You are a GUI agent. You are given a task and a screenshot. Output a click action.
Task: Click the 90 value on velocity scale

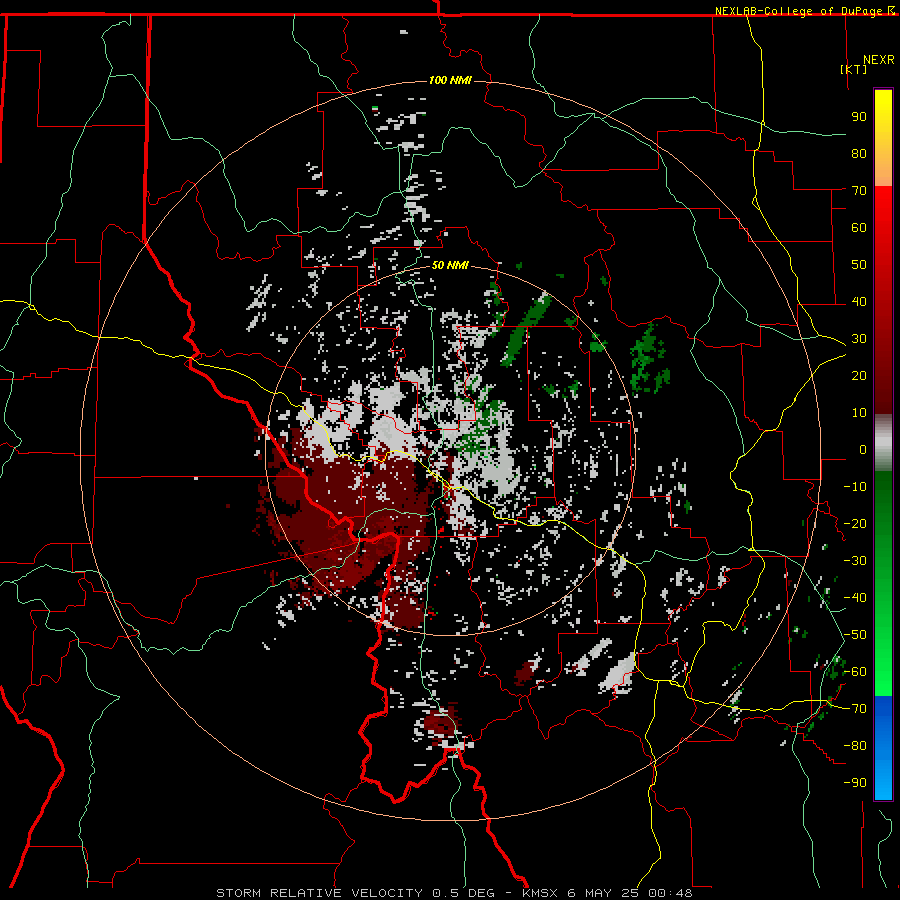coord(859,117)
